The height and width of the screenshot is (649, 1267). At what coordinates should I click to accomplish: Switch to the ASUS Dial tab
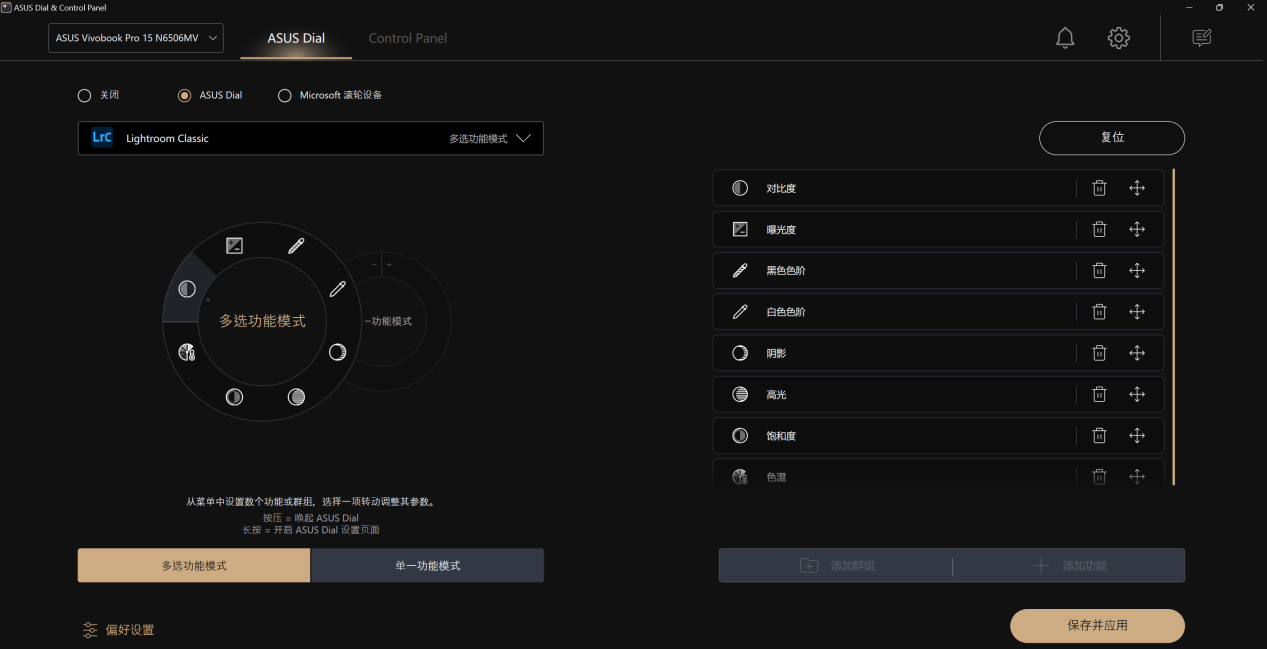pos(296,38)
